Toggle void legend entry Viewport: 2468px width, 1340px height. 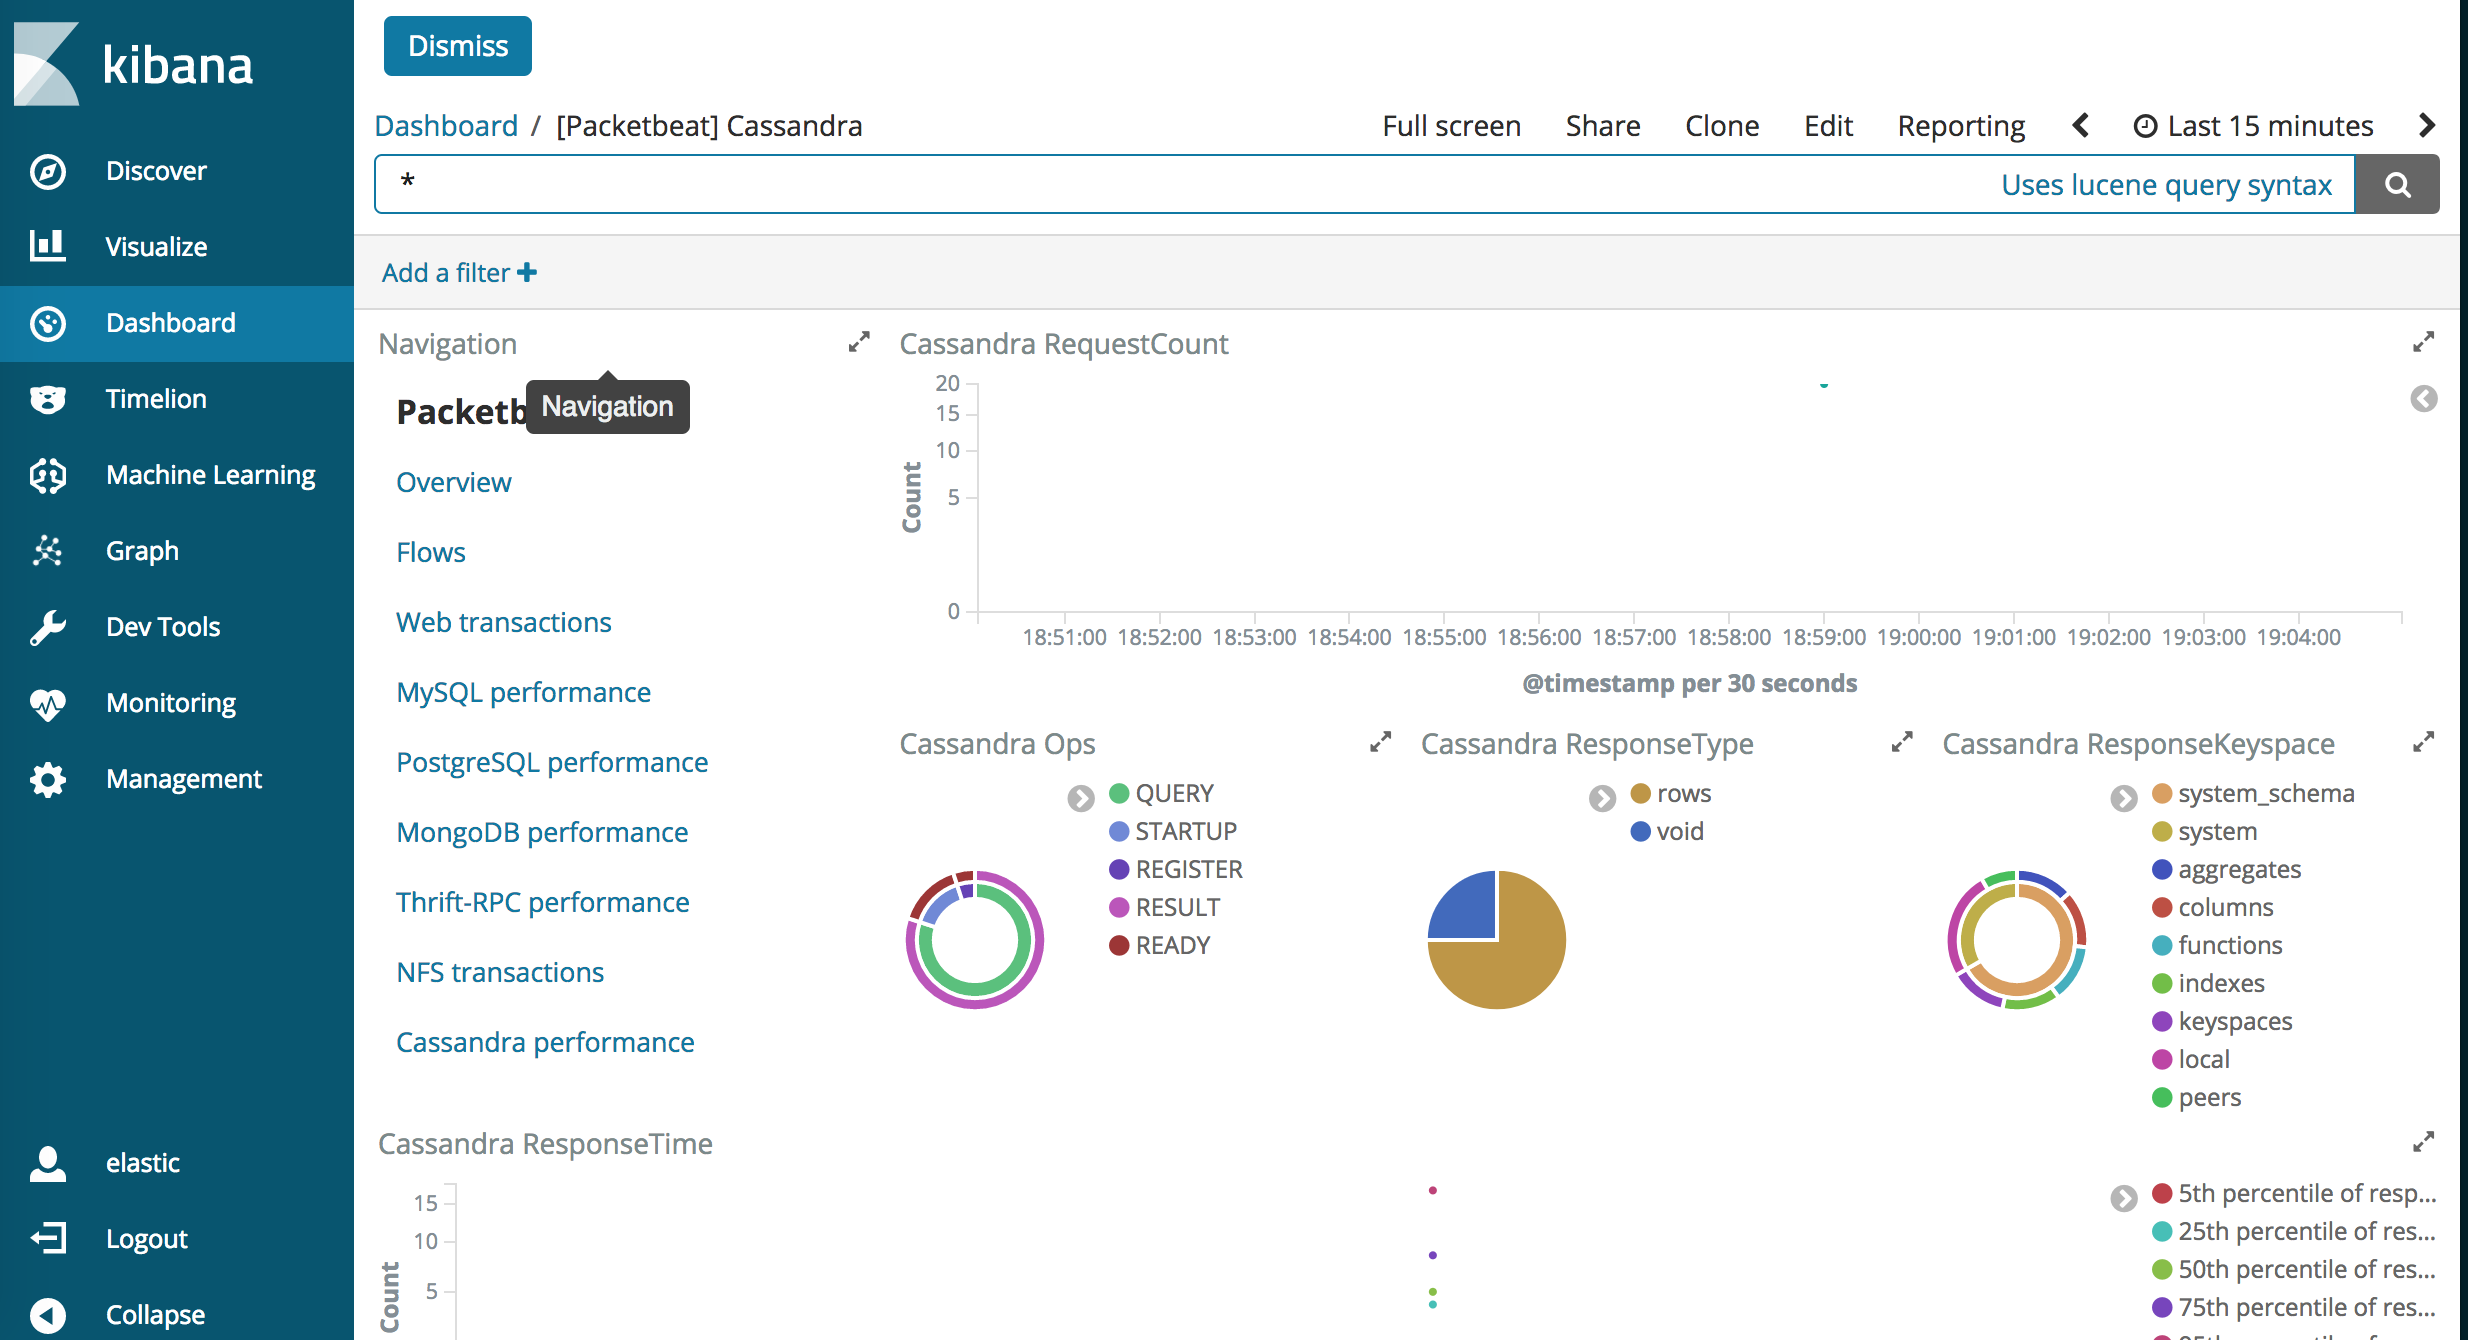pos(1667,831)
